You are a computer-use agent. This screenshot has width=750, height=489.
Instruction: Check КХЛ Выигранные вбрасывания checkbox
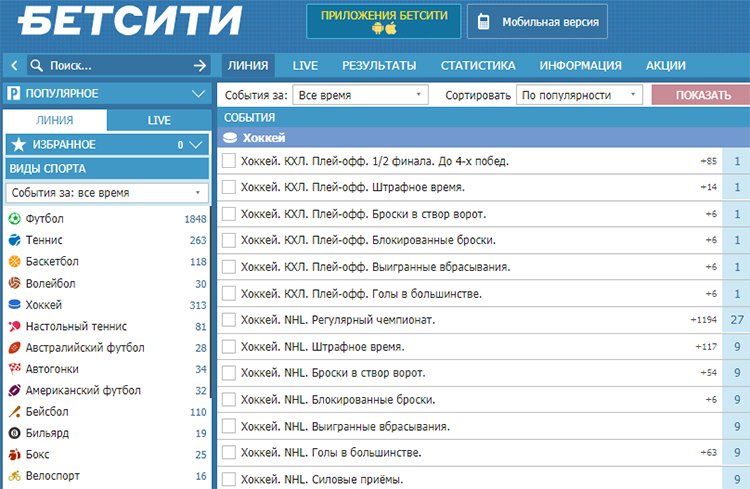pyautogui.click(x=229, y=267)
